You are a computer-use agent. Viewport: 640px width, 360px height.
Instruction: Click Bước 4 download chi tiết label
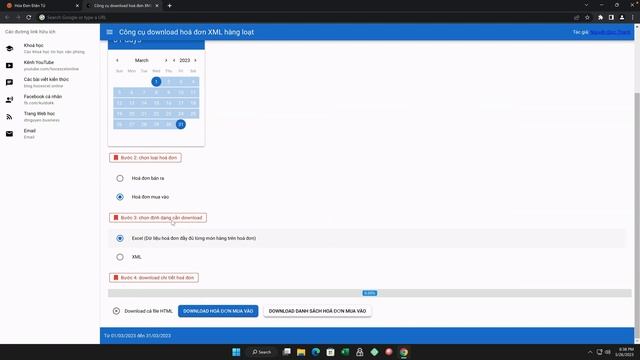(154, 278)
